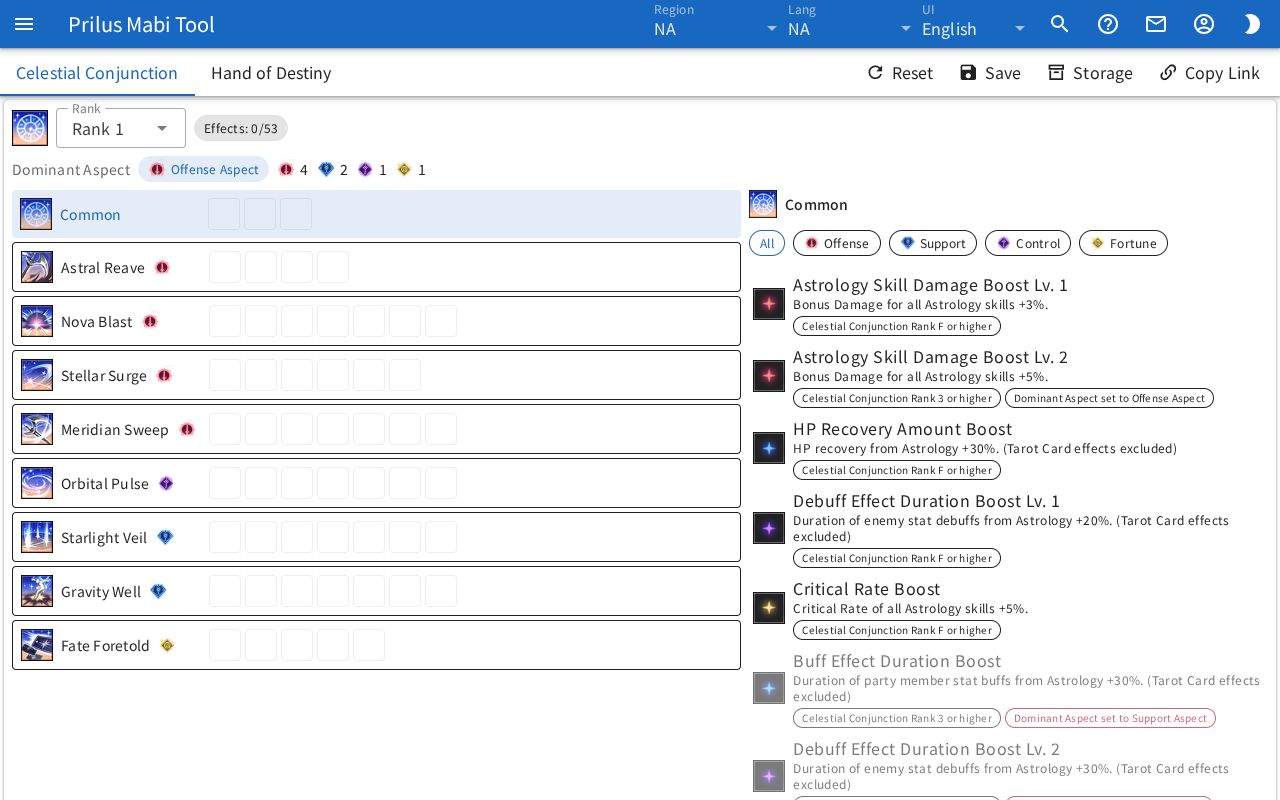Image resolution: width=1280 pixels, height=800 pixels.
Task: Switch to Hand of Destiny tab
Action: [x=271, y=73]
